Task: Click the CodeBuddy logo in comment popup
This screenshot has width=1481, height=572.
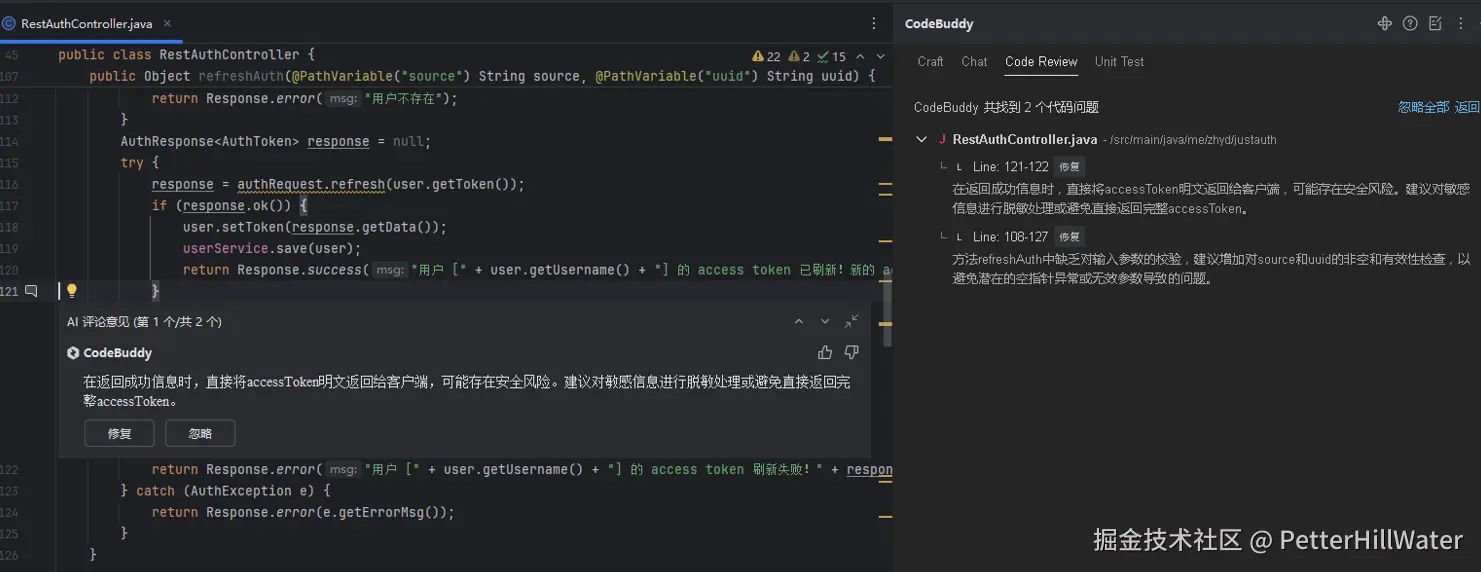Action: click(x=73, y=353)
